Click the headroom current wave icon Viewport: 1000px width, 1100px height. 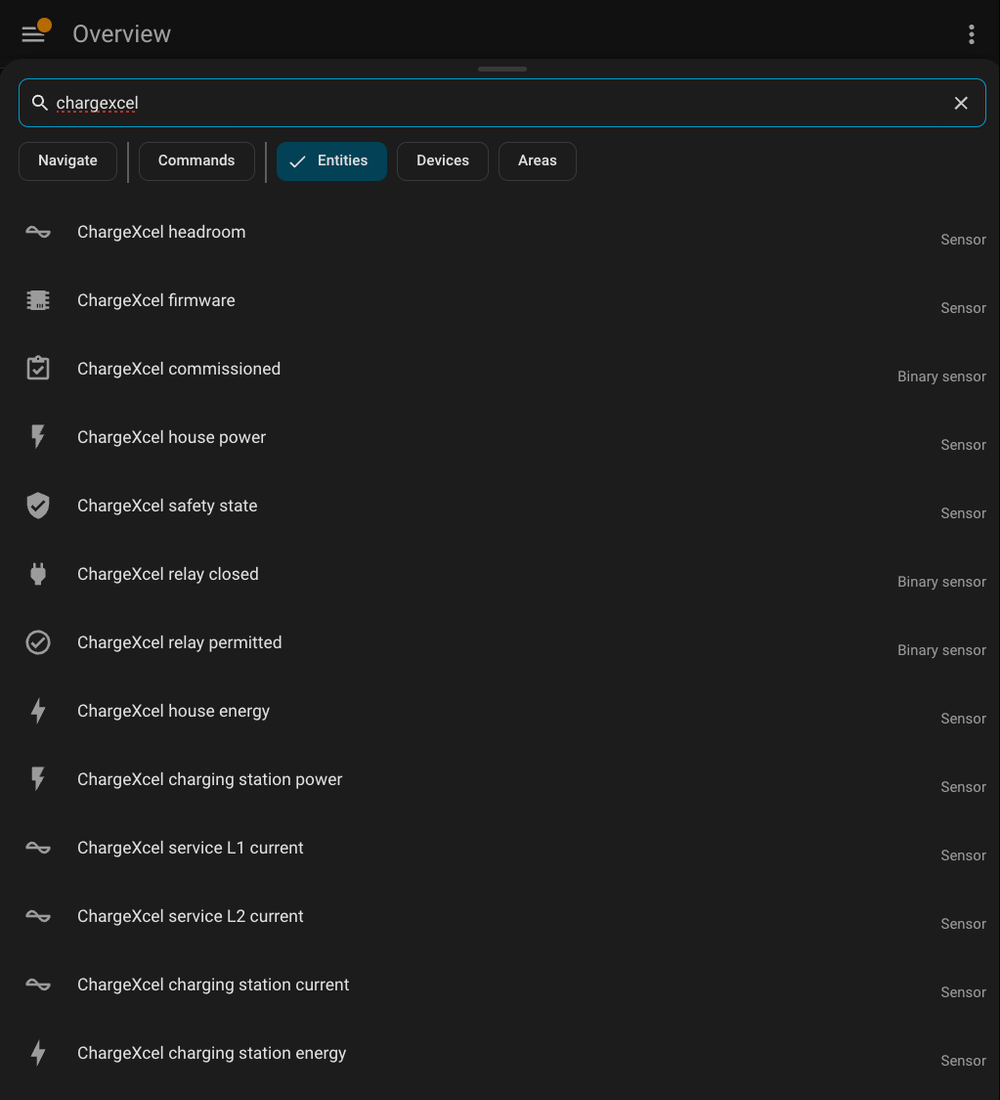(x=38, y=232)
